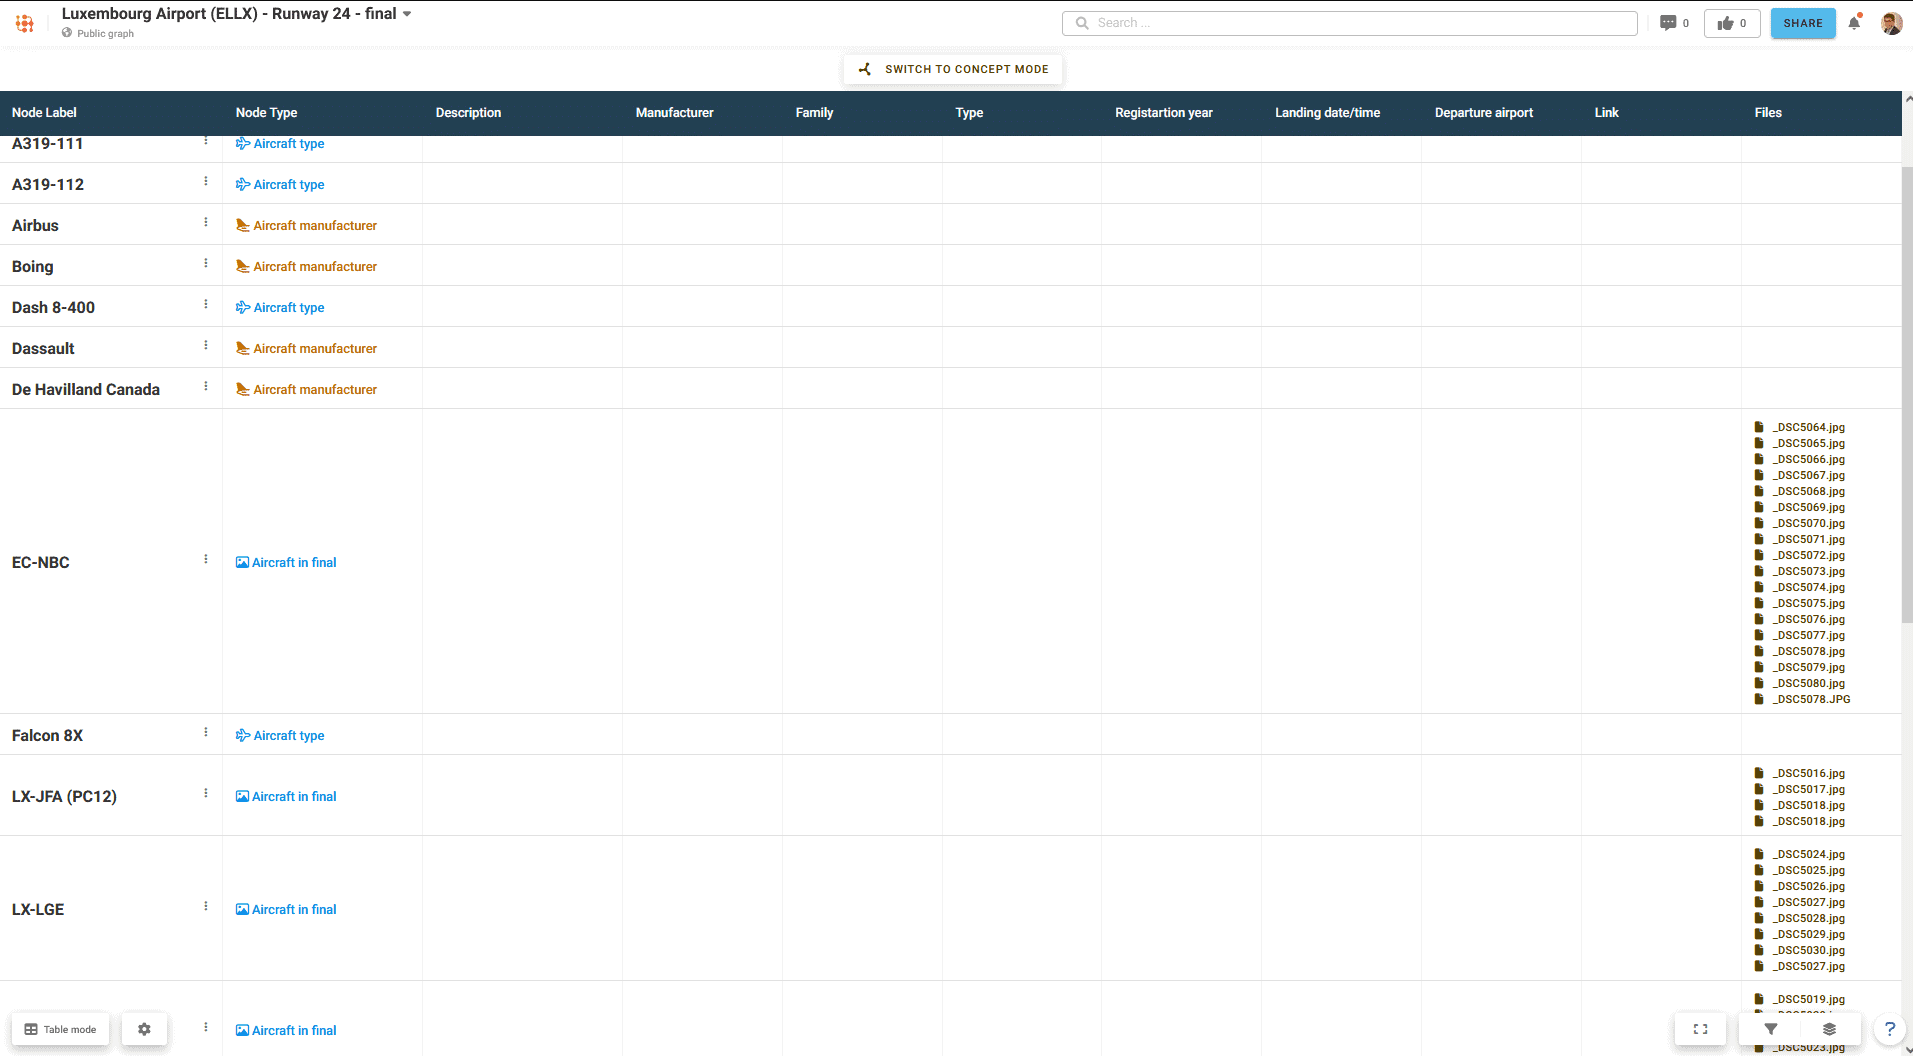Viewport: 1913px width, 1056px height.
Task: Open file _DSC5030.jpg
Action: coord(1809,951)
